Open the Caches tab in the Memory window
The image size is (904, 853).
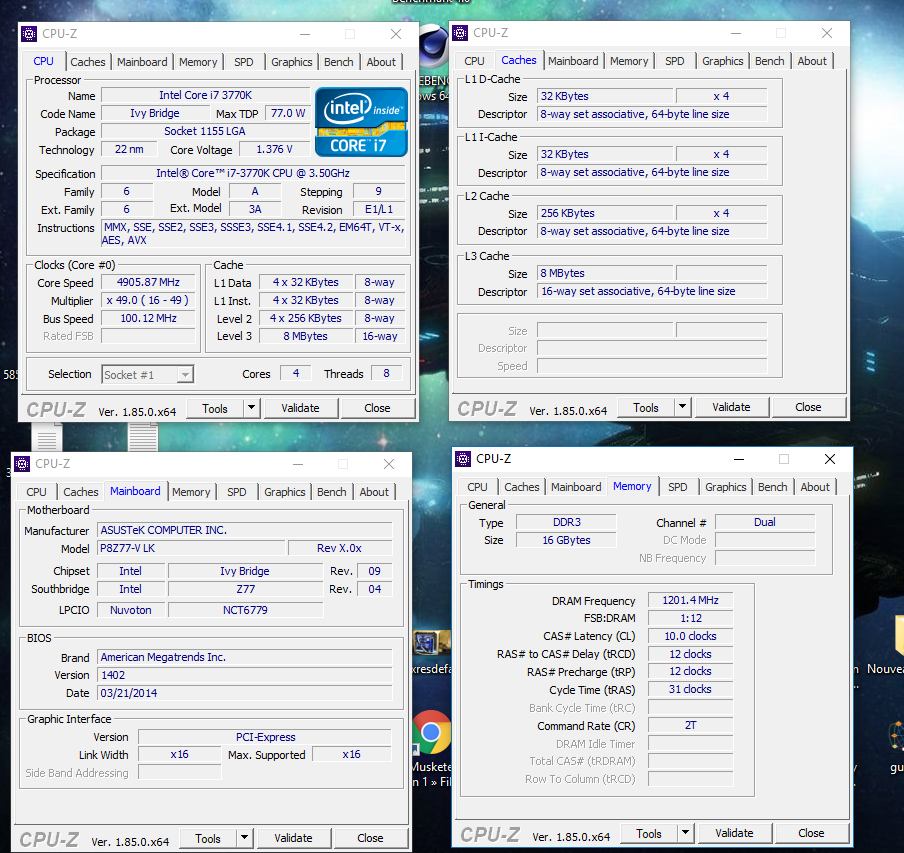(x=522, y=486)
